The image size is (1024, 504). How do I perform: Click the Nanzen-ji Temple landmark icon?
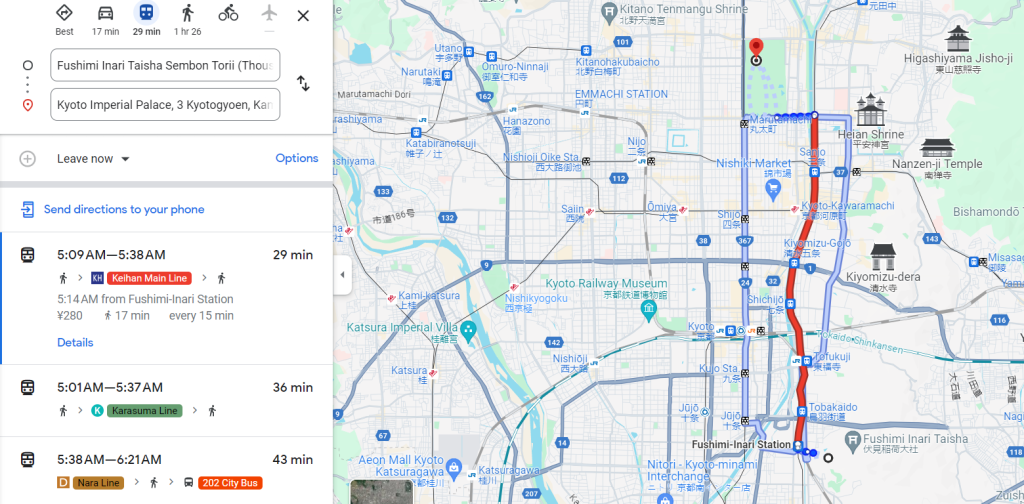(x=937, y=147)
